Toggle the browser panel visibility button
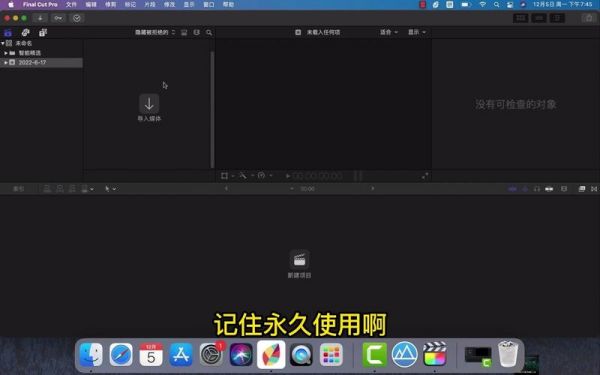600x375 pixels. click(520, 18)
